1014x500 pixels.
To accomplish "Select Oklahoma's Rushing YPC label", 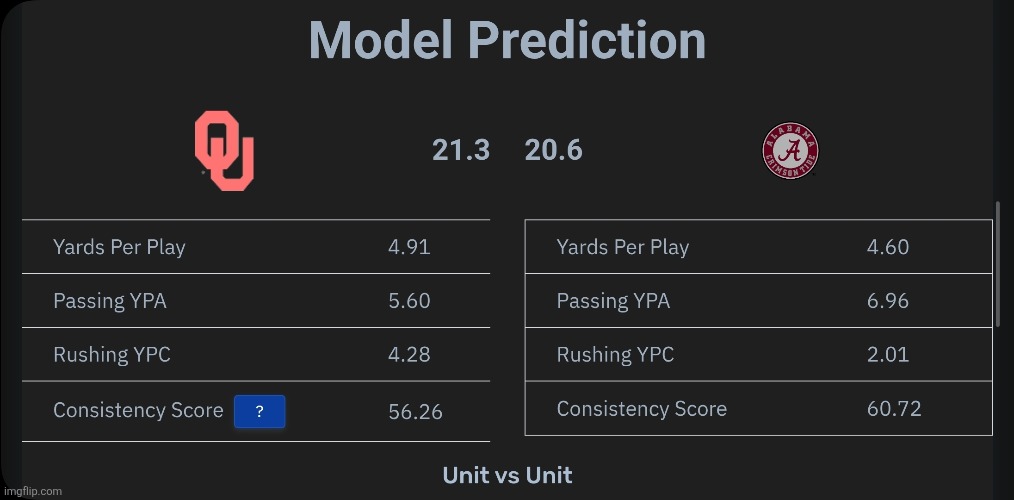I will 112,355.
